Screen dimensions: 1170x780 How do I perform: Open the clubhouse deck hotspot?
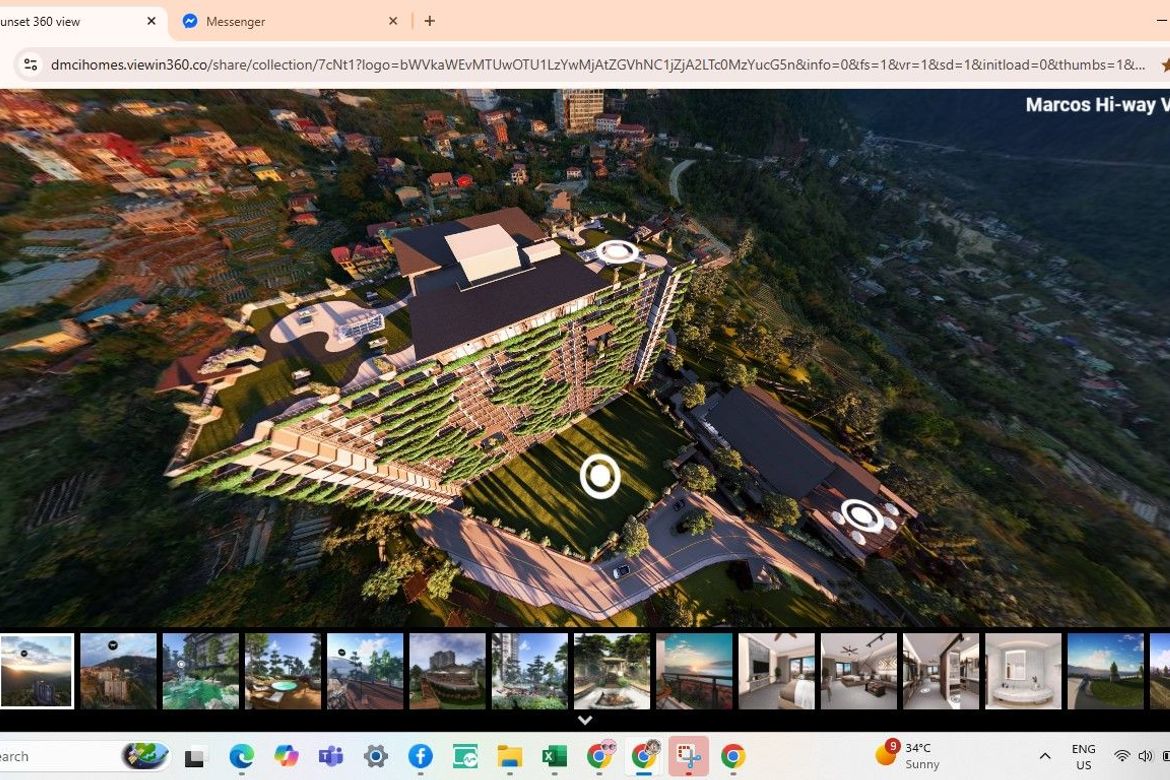pos(863,516)
